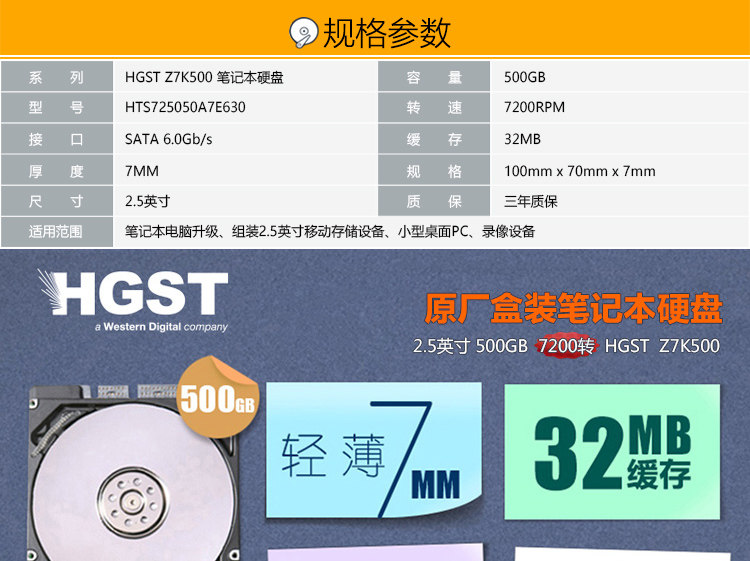The image size is (750, 561).
Task: Click the 系列 label cell
Action: (57, 77)
